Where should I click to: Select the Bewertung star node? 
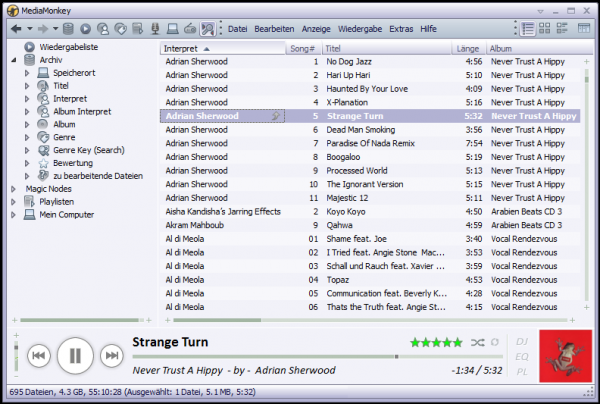[x=45, y=163]
